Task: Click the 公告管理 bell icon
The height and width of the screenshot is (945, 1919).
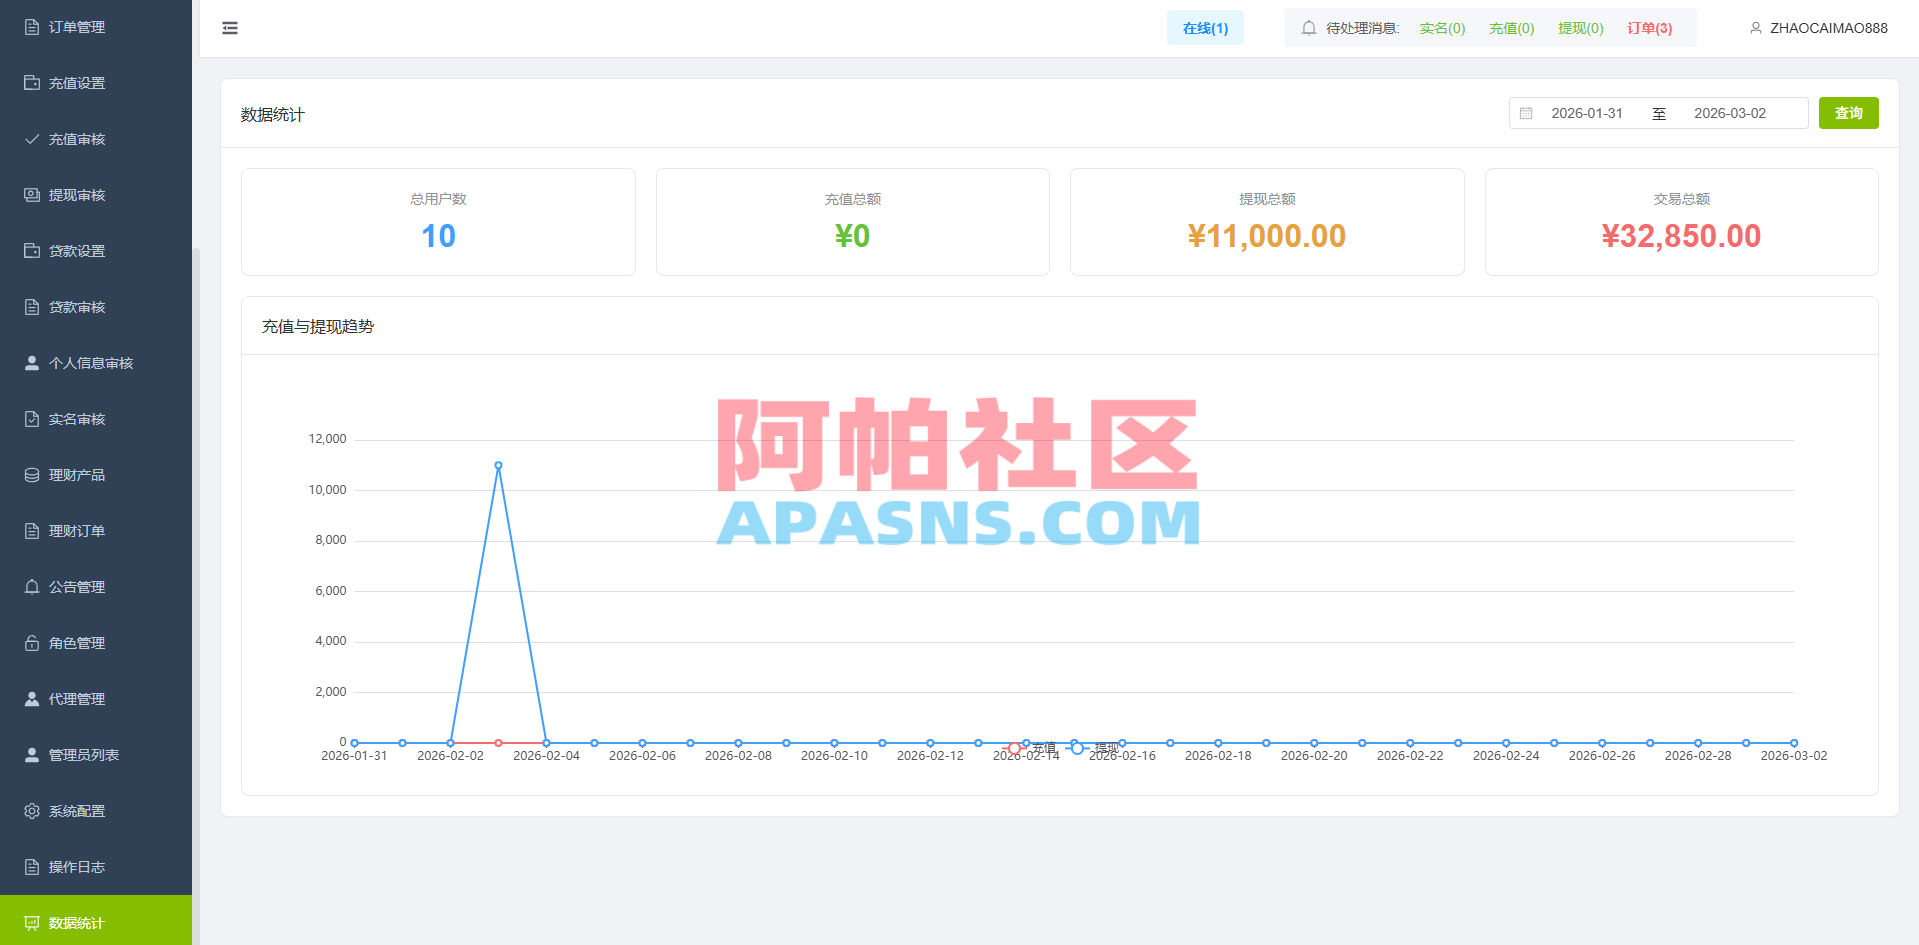Action: [32, 587]
